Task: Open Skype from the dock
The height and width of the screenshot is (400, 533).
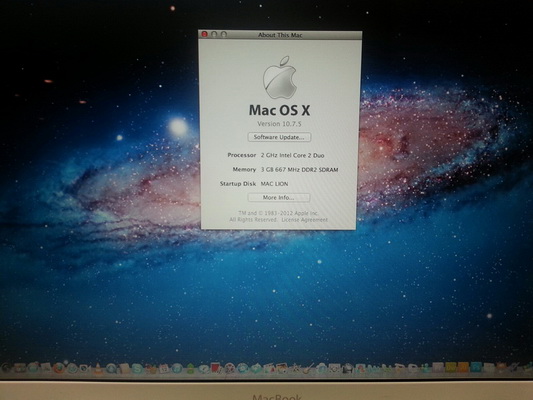Action: click(137, 368)
